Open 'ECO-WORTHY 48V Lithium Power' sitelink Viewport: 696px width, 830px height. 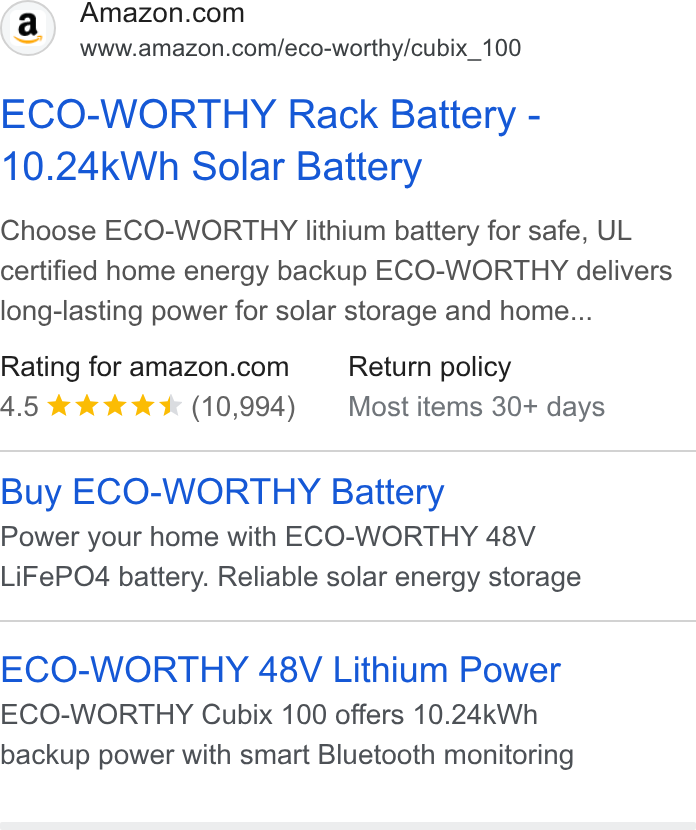[x=281, y=670]
